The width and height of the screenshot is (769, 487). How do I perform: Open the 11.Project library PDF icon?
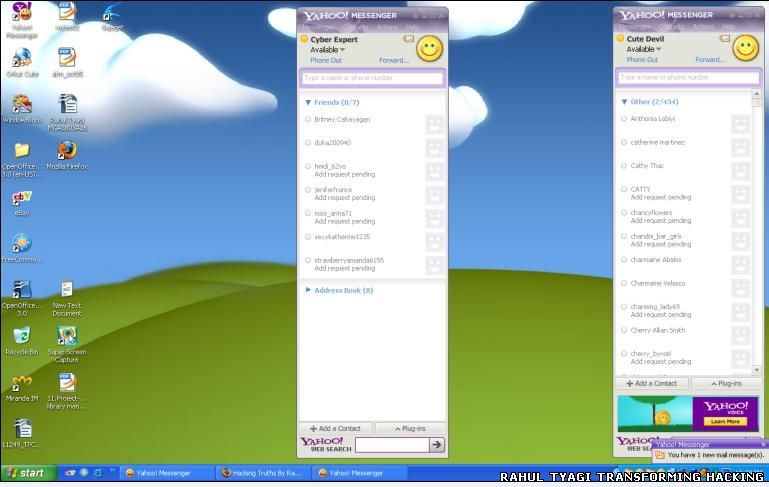click(67, 391)
